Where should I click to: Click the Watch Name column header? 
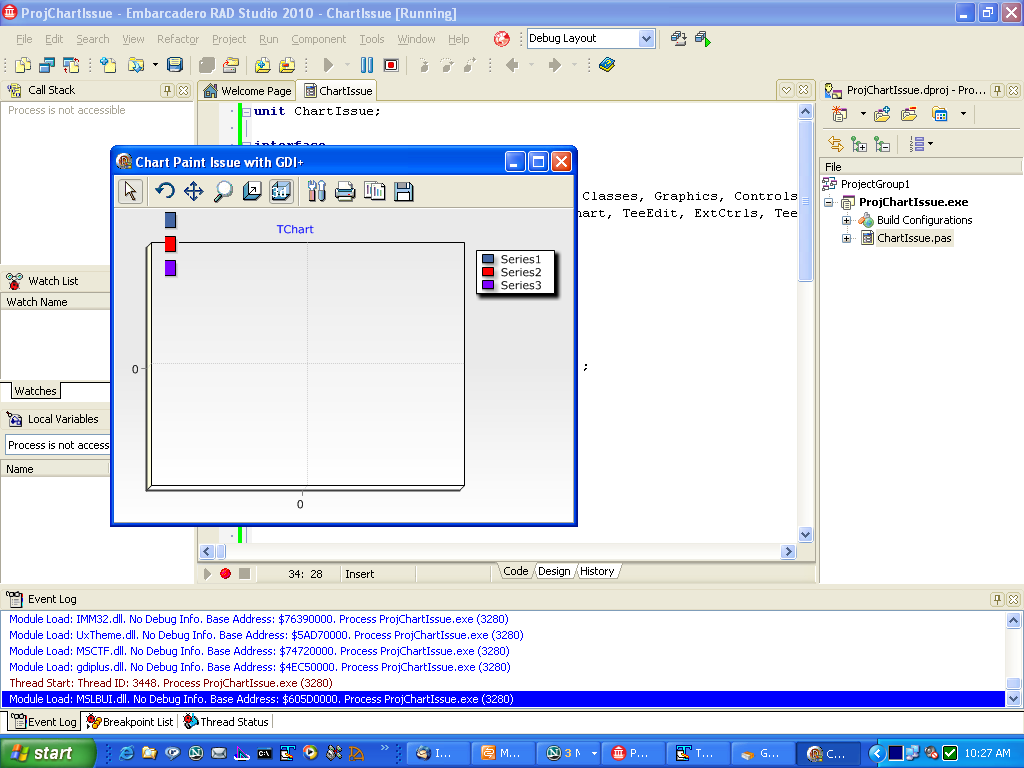point(56,302)
